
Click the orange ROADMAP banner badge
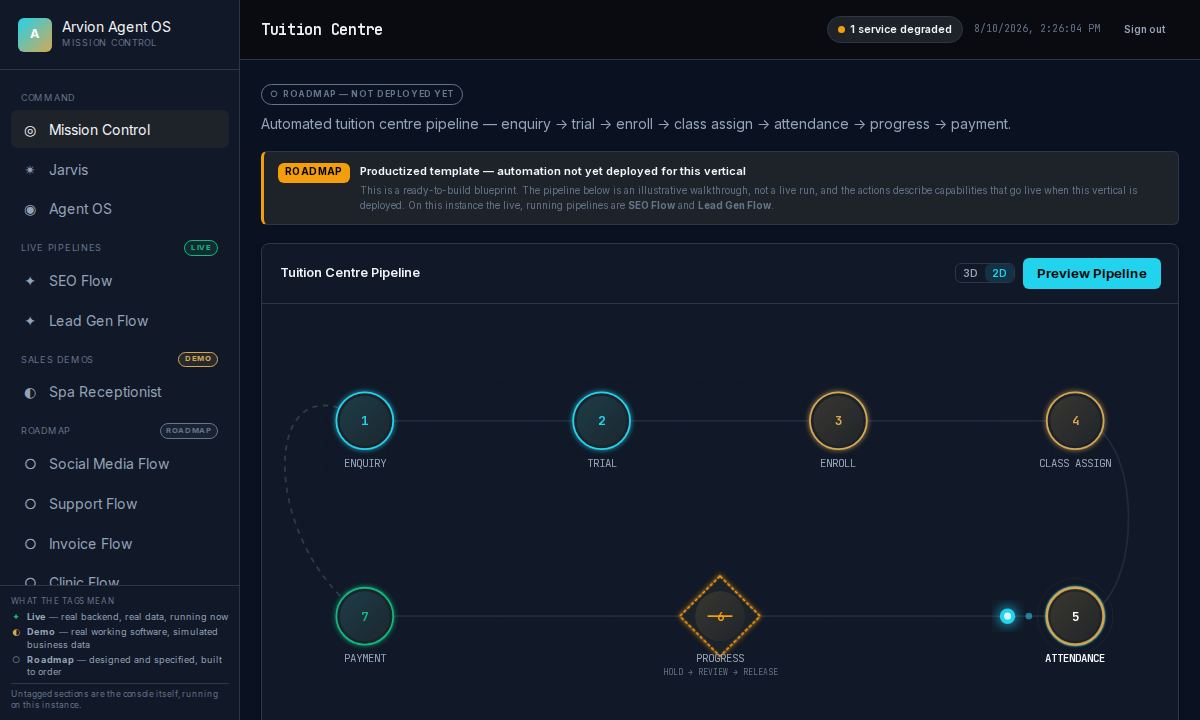click(x=314, y=172)
